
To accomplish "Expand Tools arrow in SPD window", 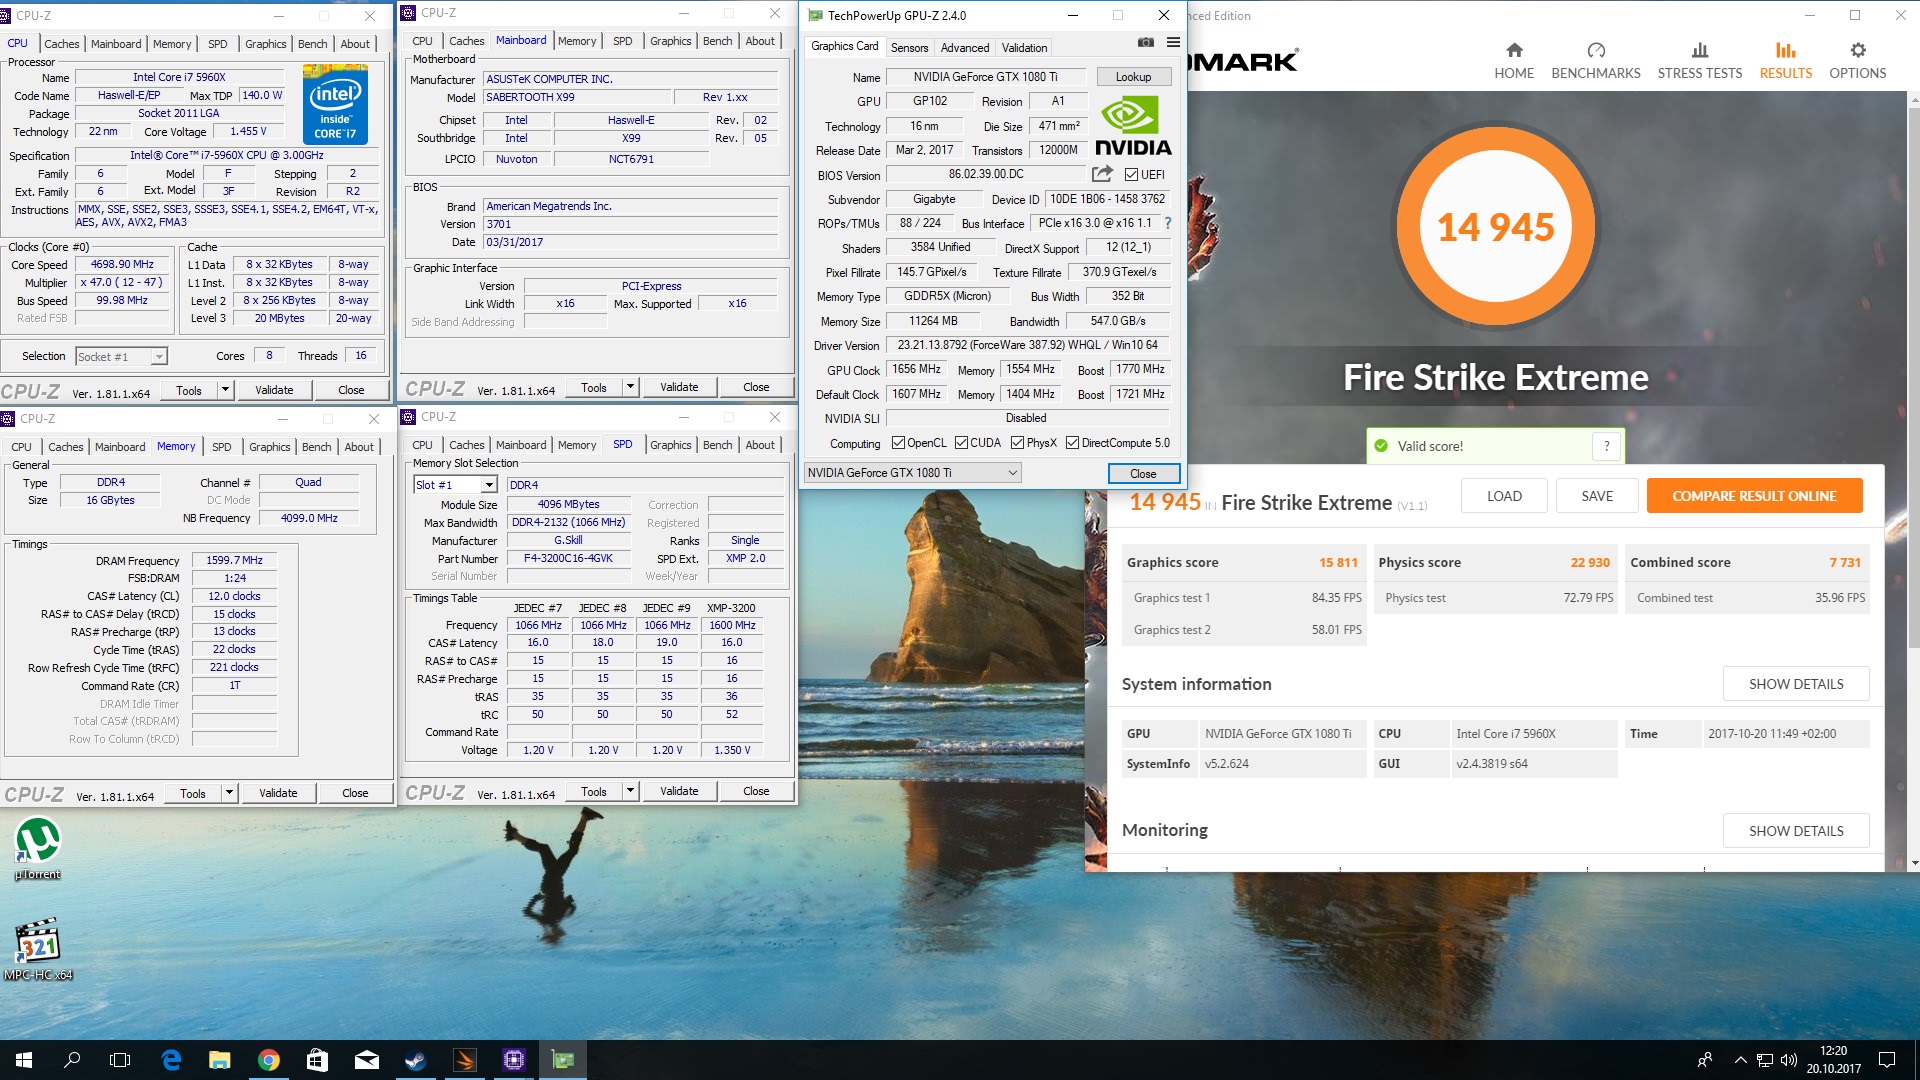I will 631,791.
